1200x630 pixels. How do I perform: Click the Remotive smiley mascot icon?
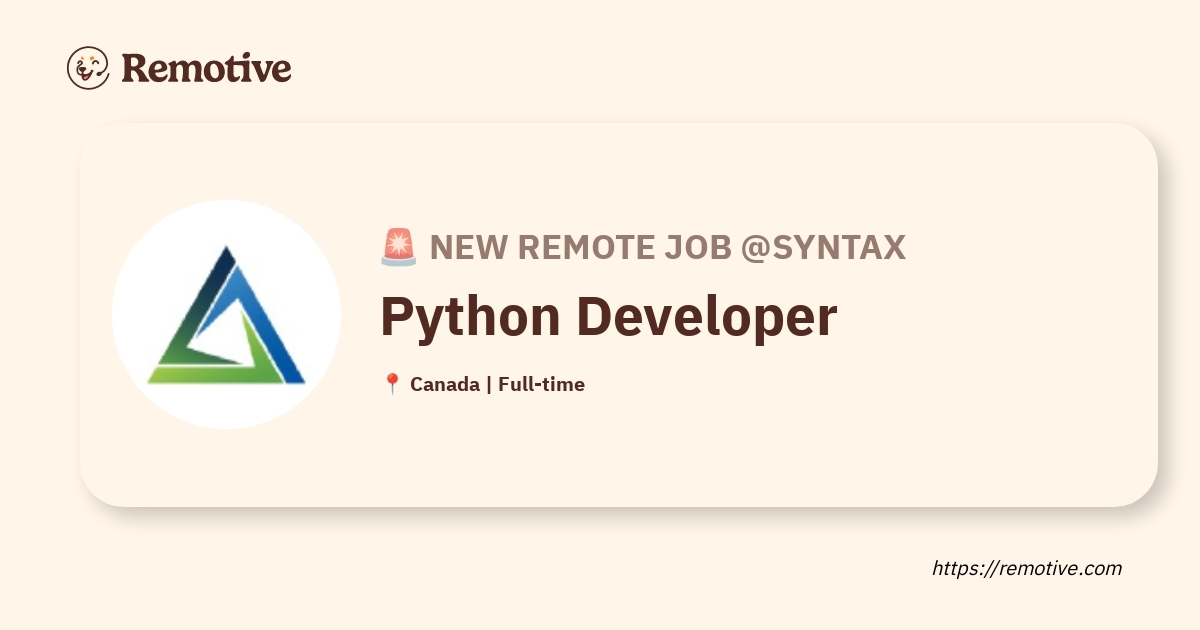[88, 68]
